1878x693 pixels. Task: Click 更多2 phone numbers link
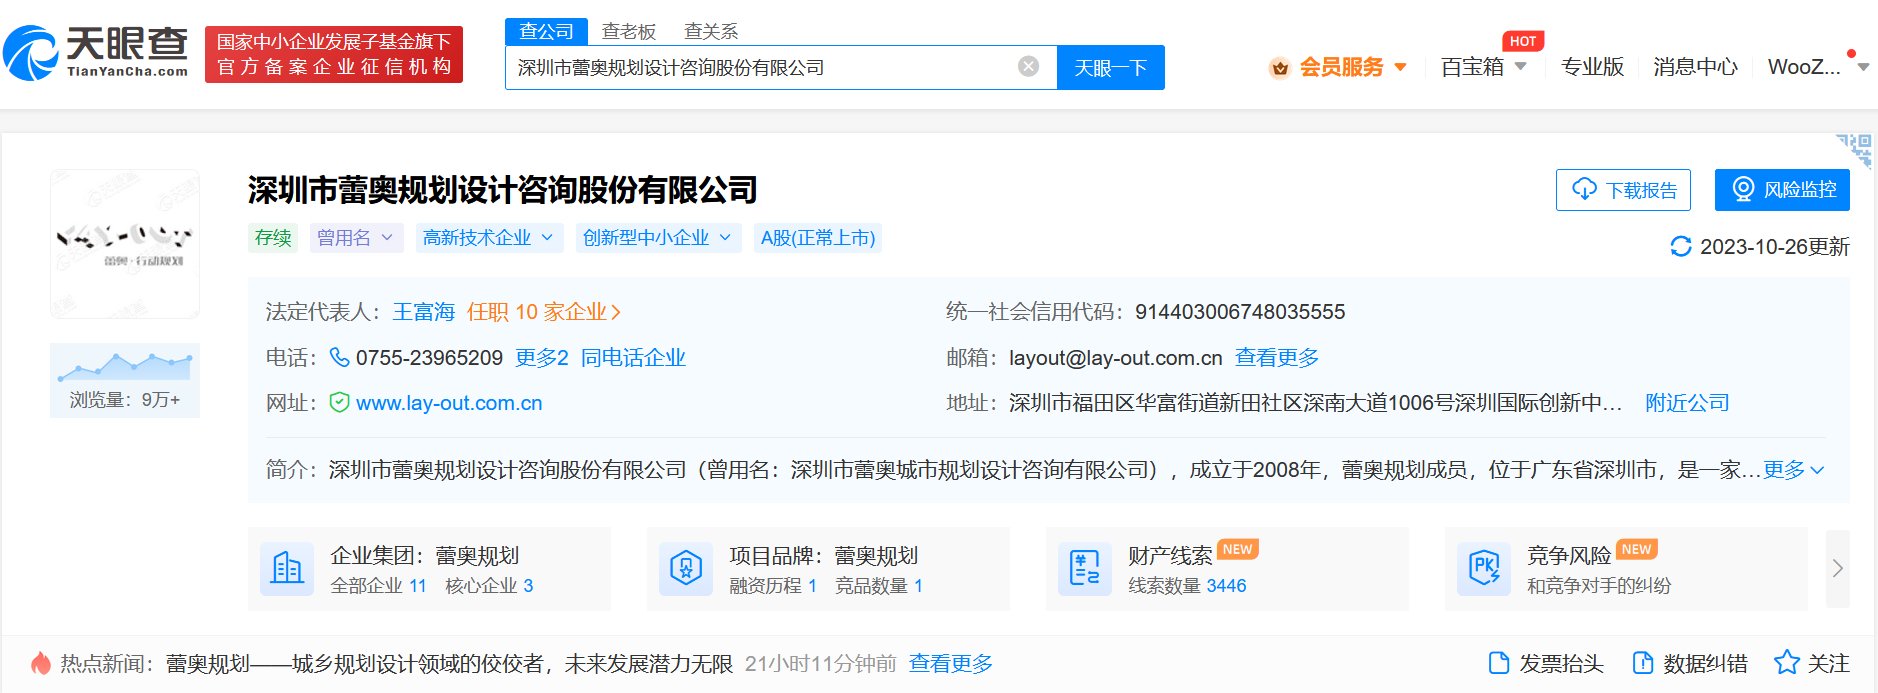(x=541, y=358)
